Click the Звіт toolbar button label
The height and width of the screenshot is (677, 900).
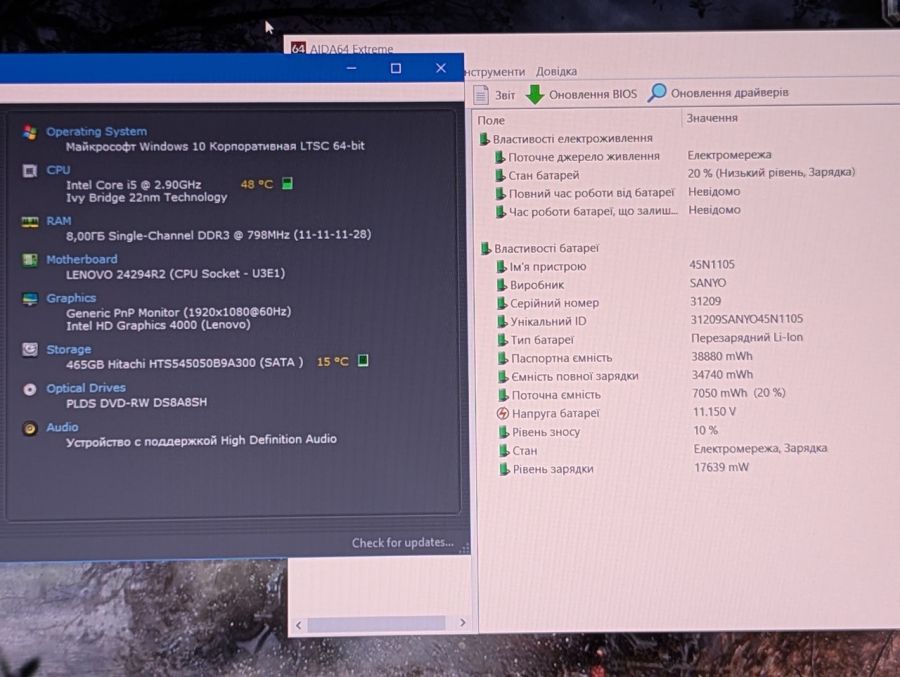tap(505, 95)
